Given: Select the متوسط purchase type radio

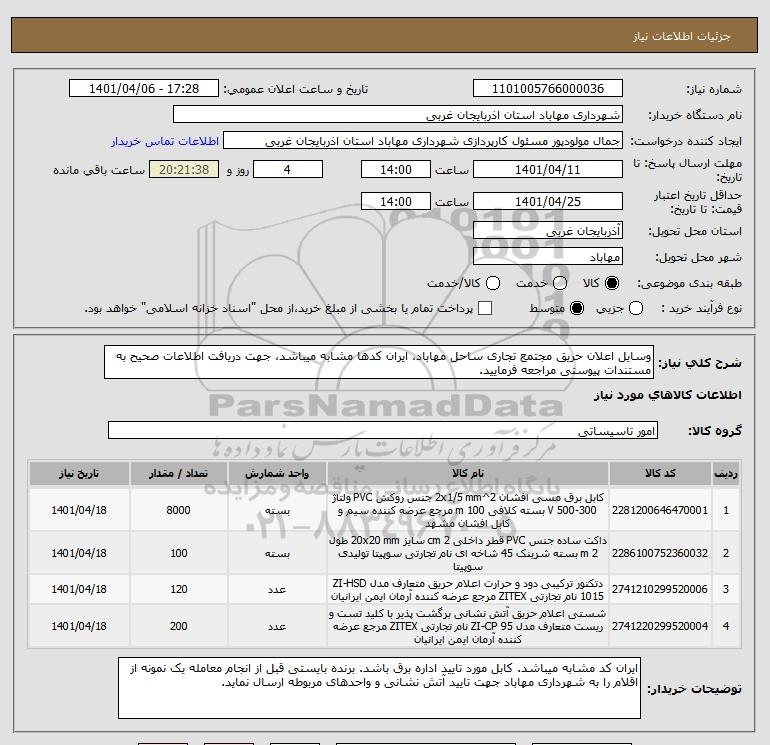Looking at the screenshot, I should [577, 308].
